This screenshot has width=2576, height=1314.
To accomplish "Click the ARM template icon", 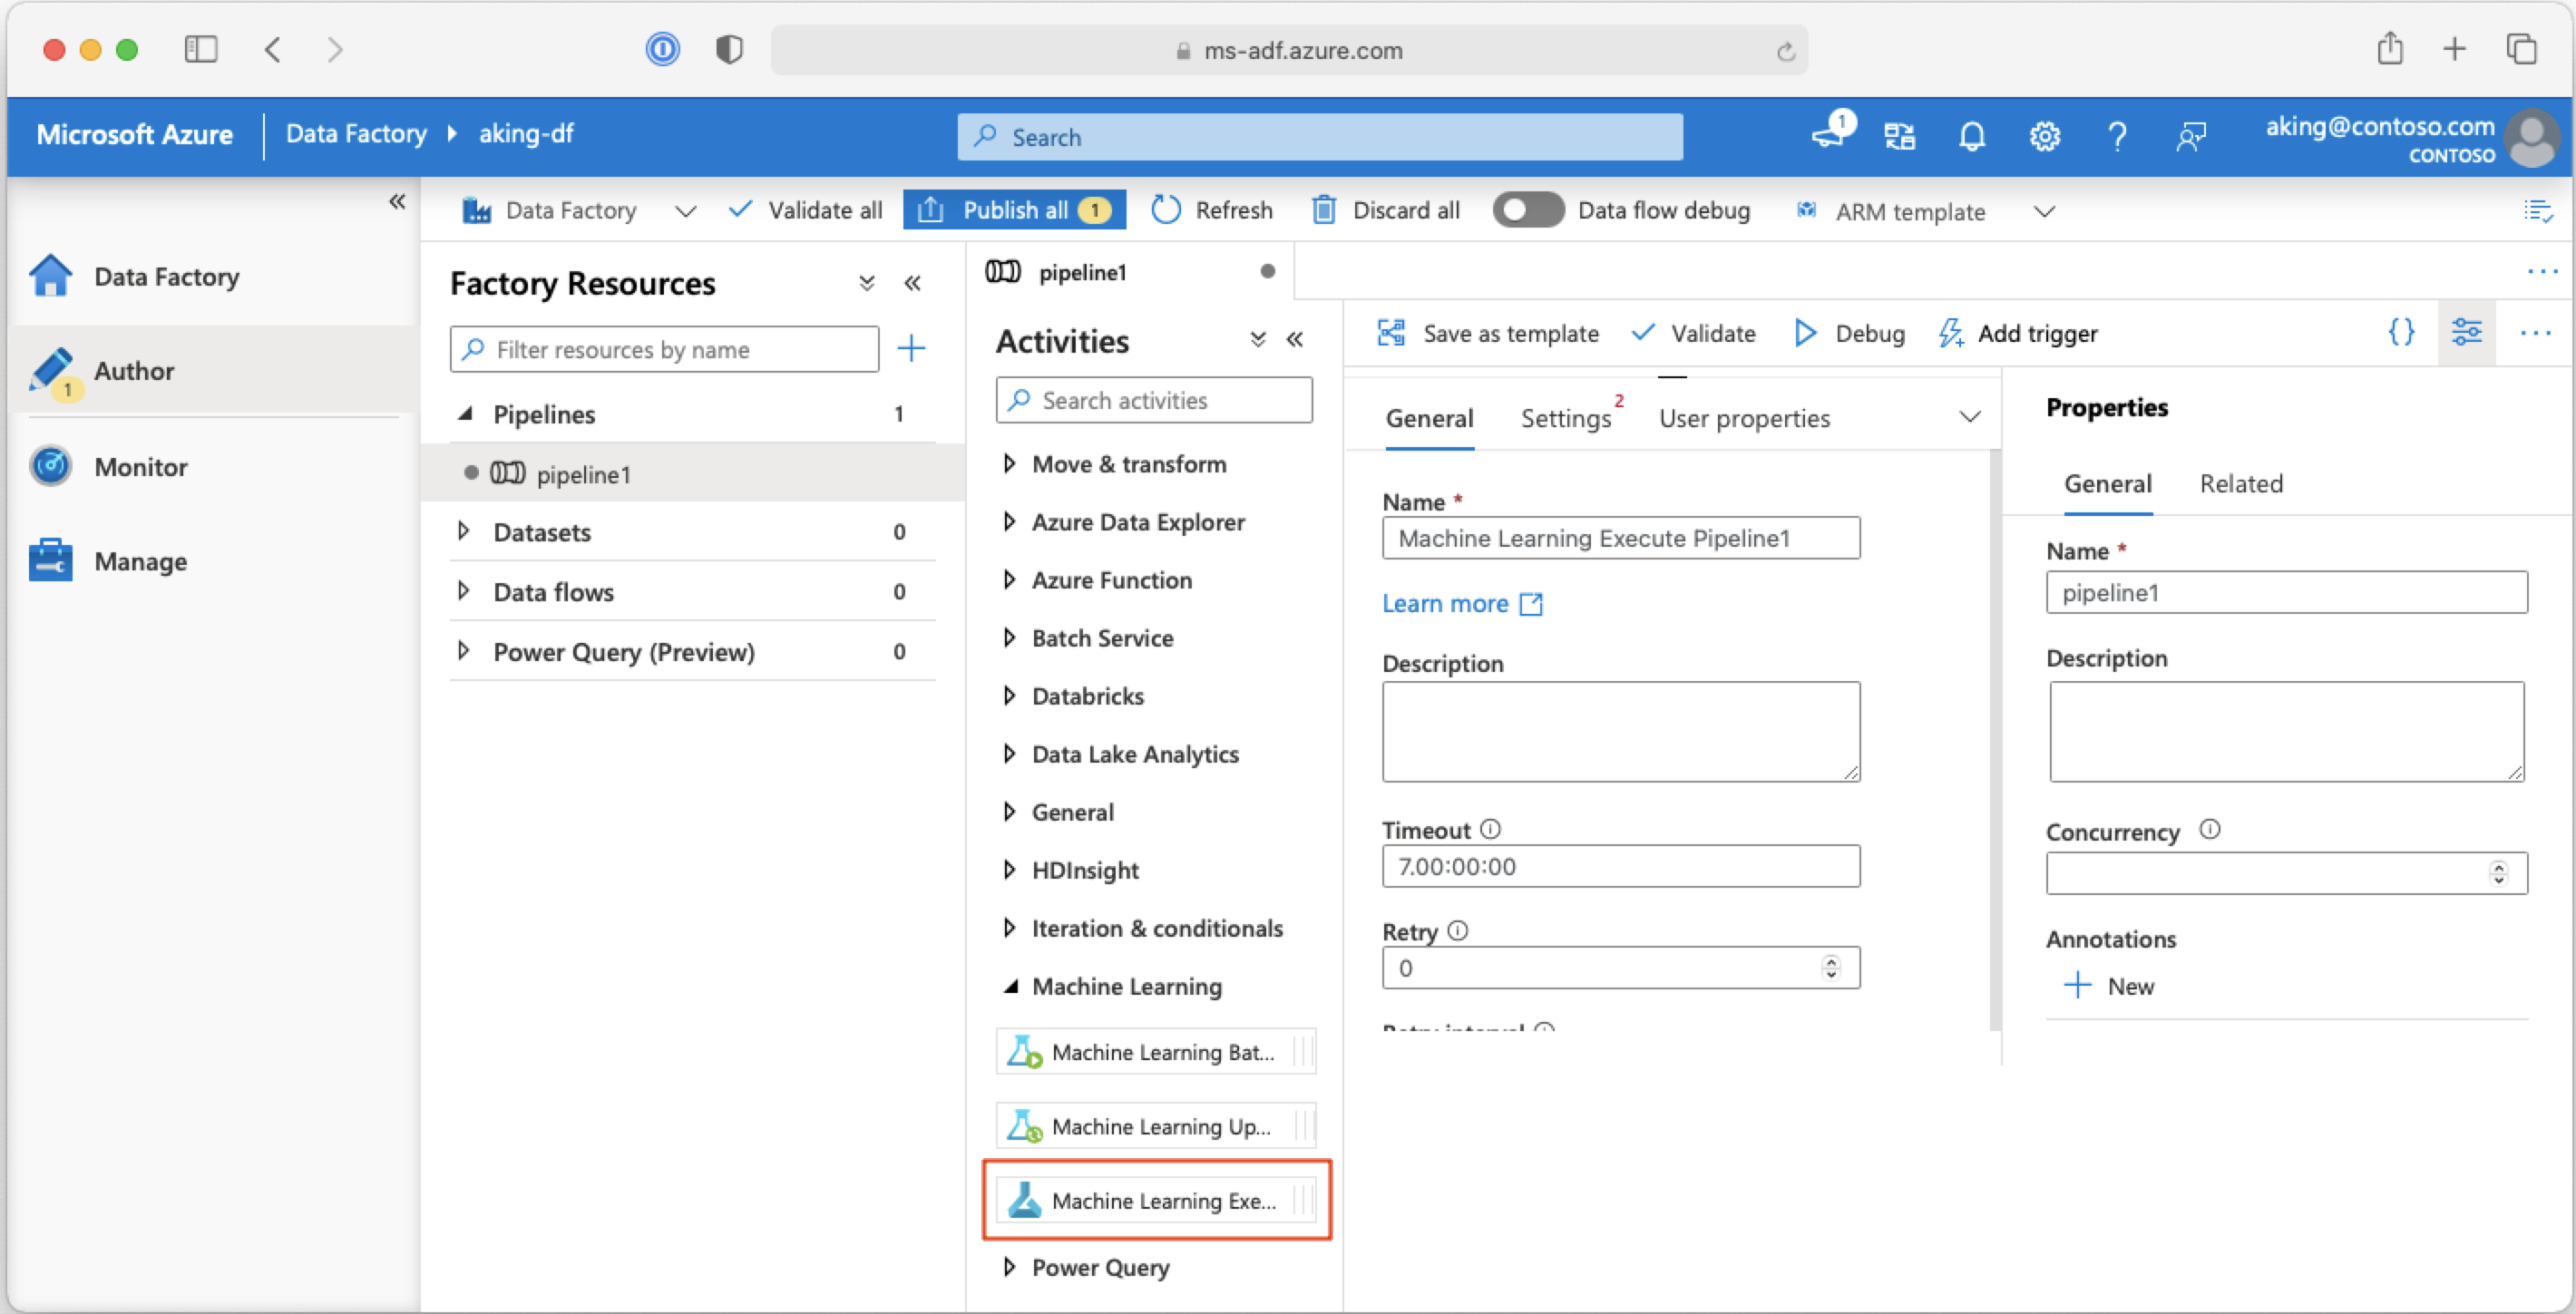I will click(1809, 211).
